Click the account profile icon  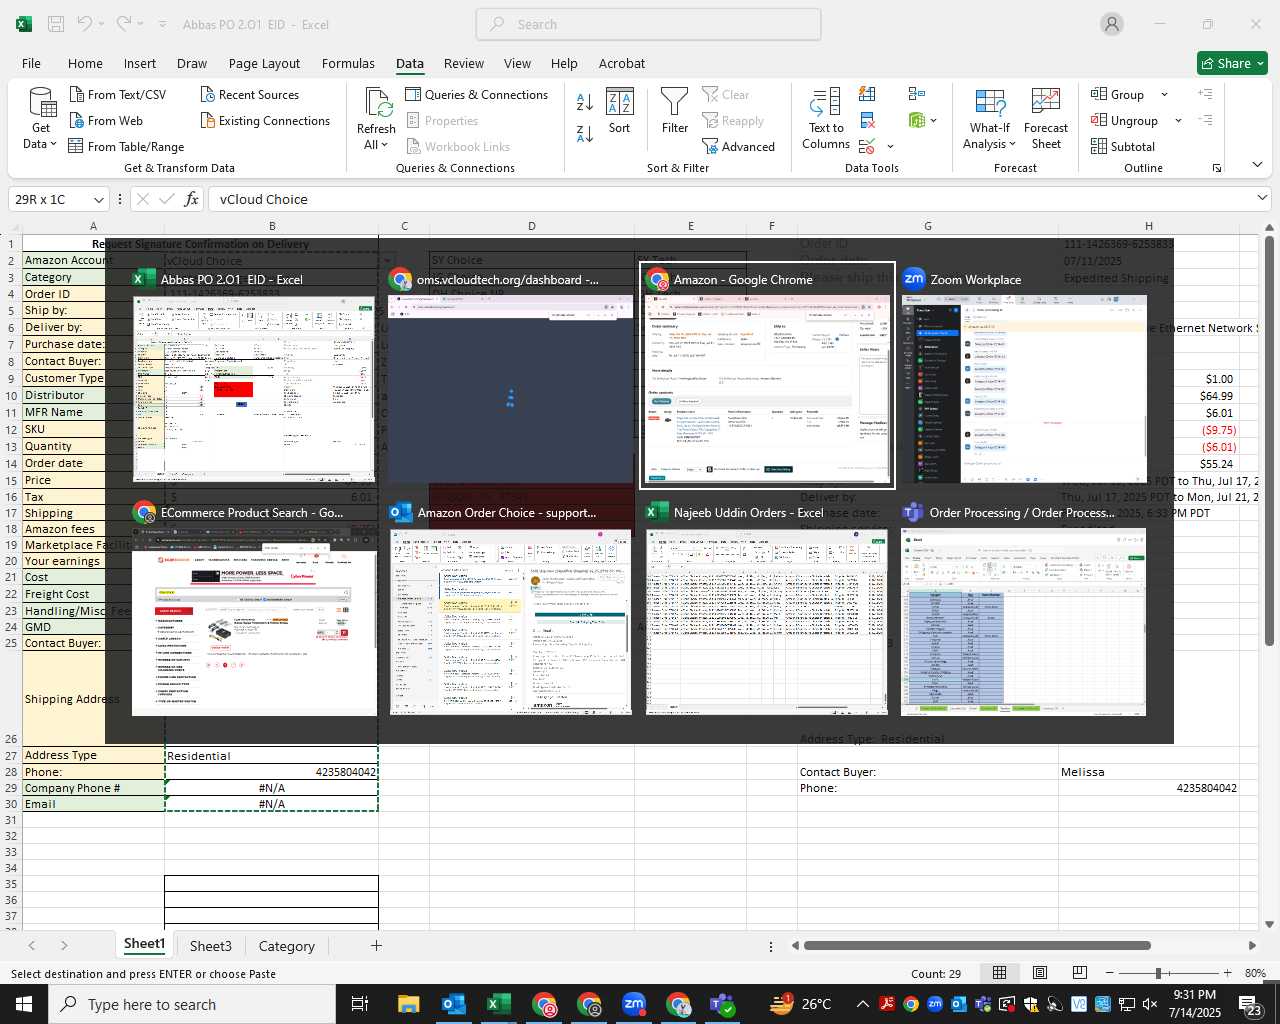[1112, 24]
